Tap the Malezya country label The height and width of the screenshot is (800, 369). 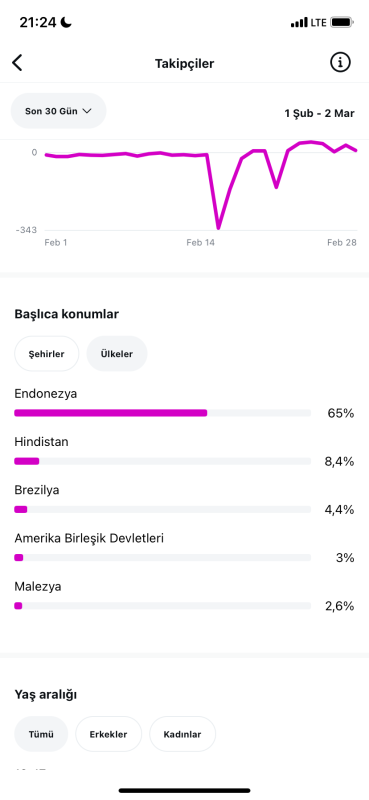38,587
